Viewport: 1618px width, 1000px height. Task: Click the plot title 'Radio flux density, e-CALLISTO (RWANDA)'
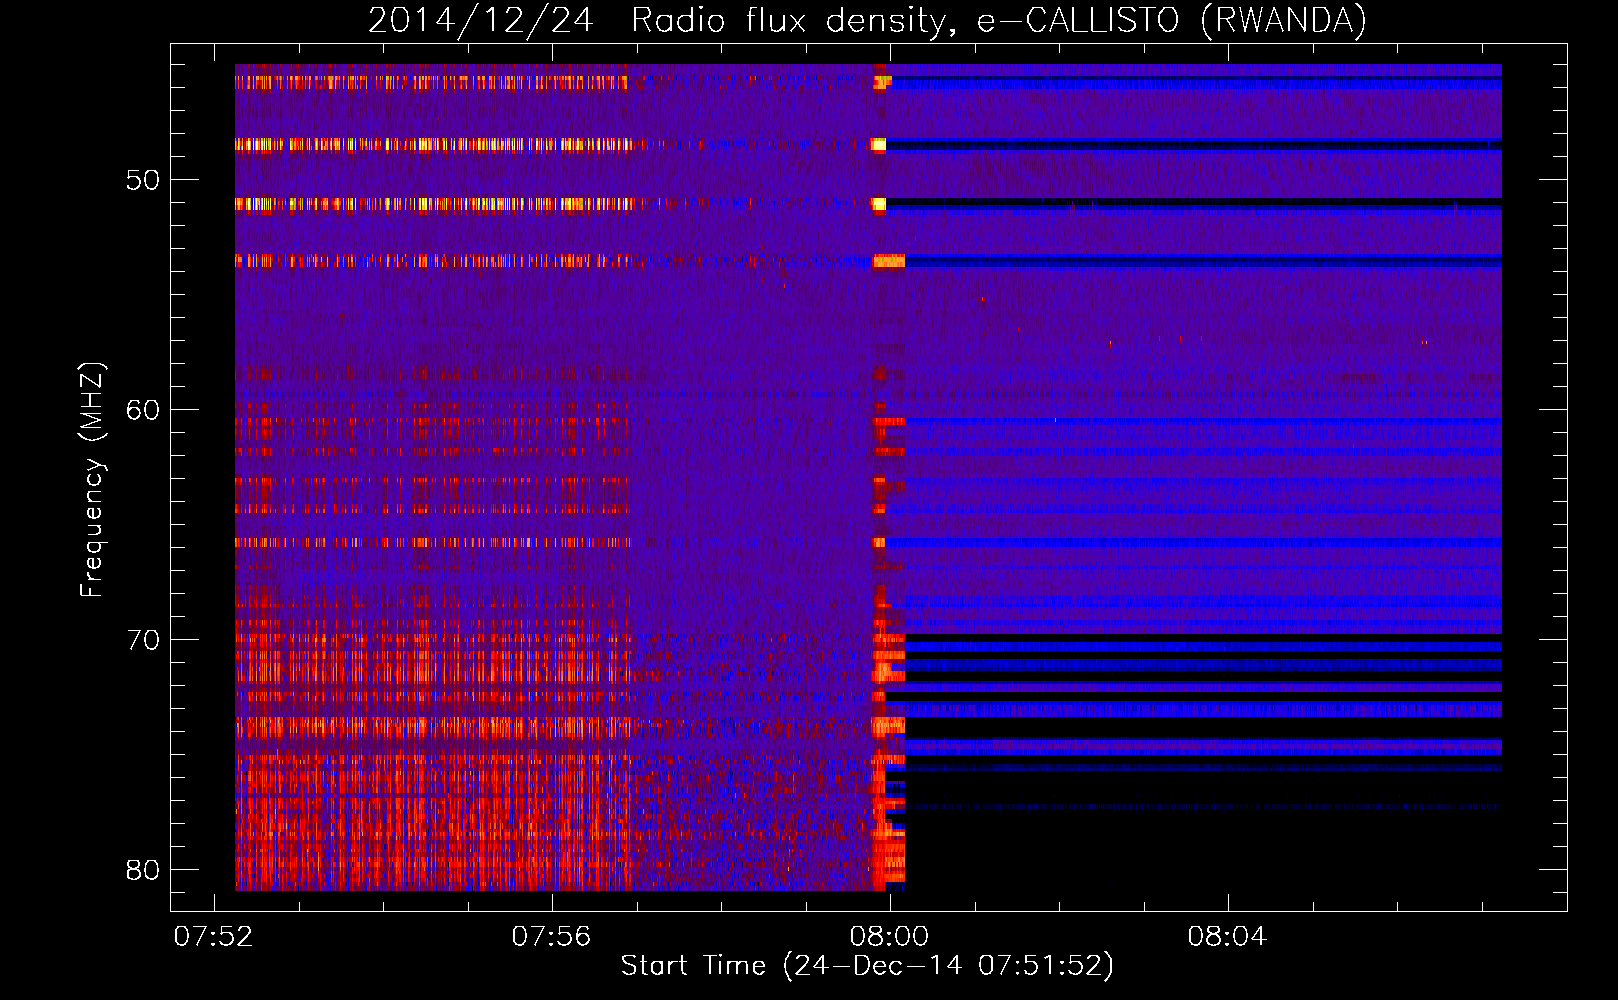click(x=999, y=20)
